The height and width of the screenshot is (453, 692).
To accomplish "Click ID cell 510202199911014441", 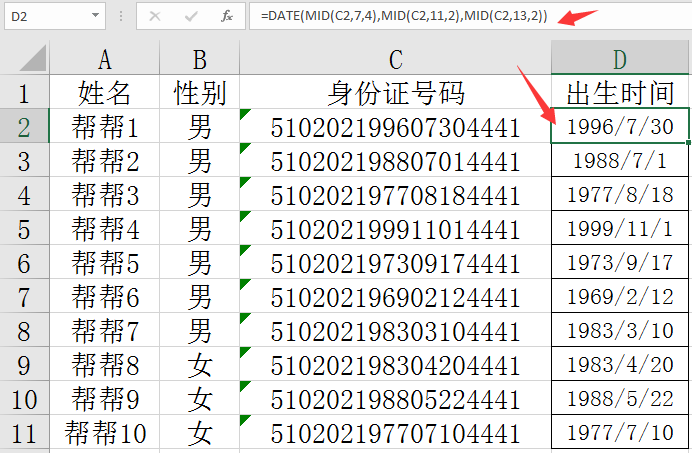I will tap(395, 228).
